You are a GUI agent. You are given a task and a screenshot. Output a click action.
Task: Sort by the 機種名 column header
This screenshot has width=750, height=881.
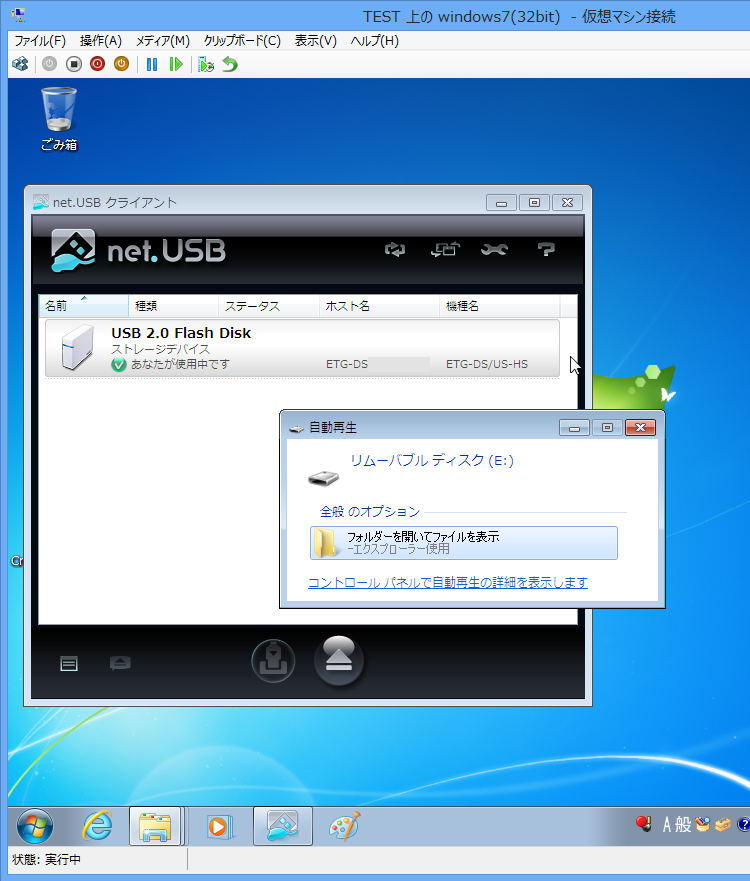[x=499, y=306]
